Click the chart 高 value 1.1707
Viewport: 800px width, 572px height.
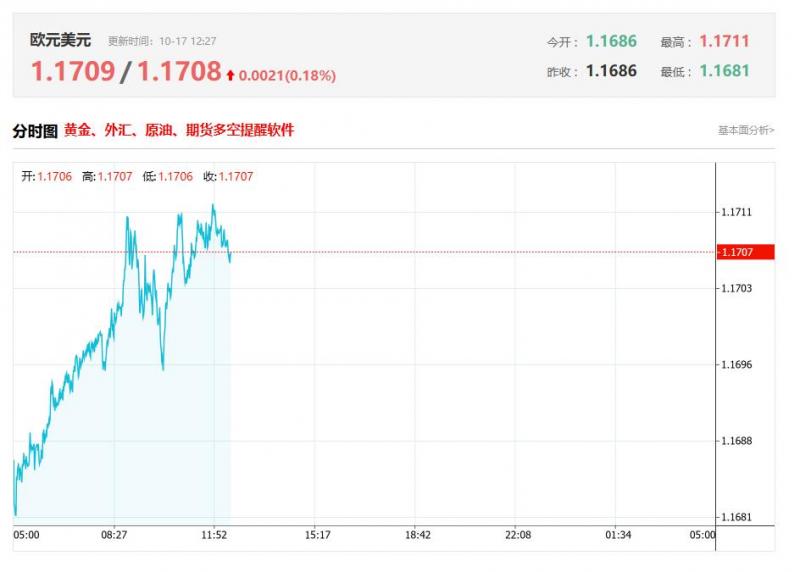coord(115,177)
